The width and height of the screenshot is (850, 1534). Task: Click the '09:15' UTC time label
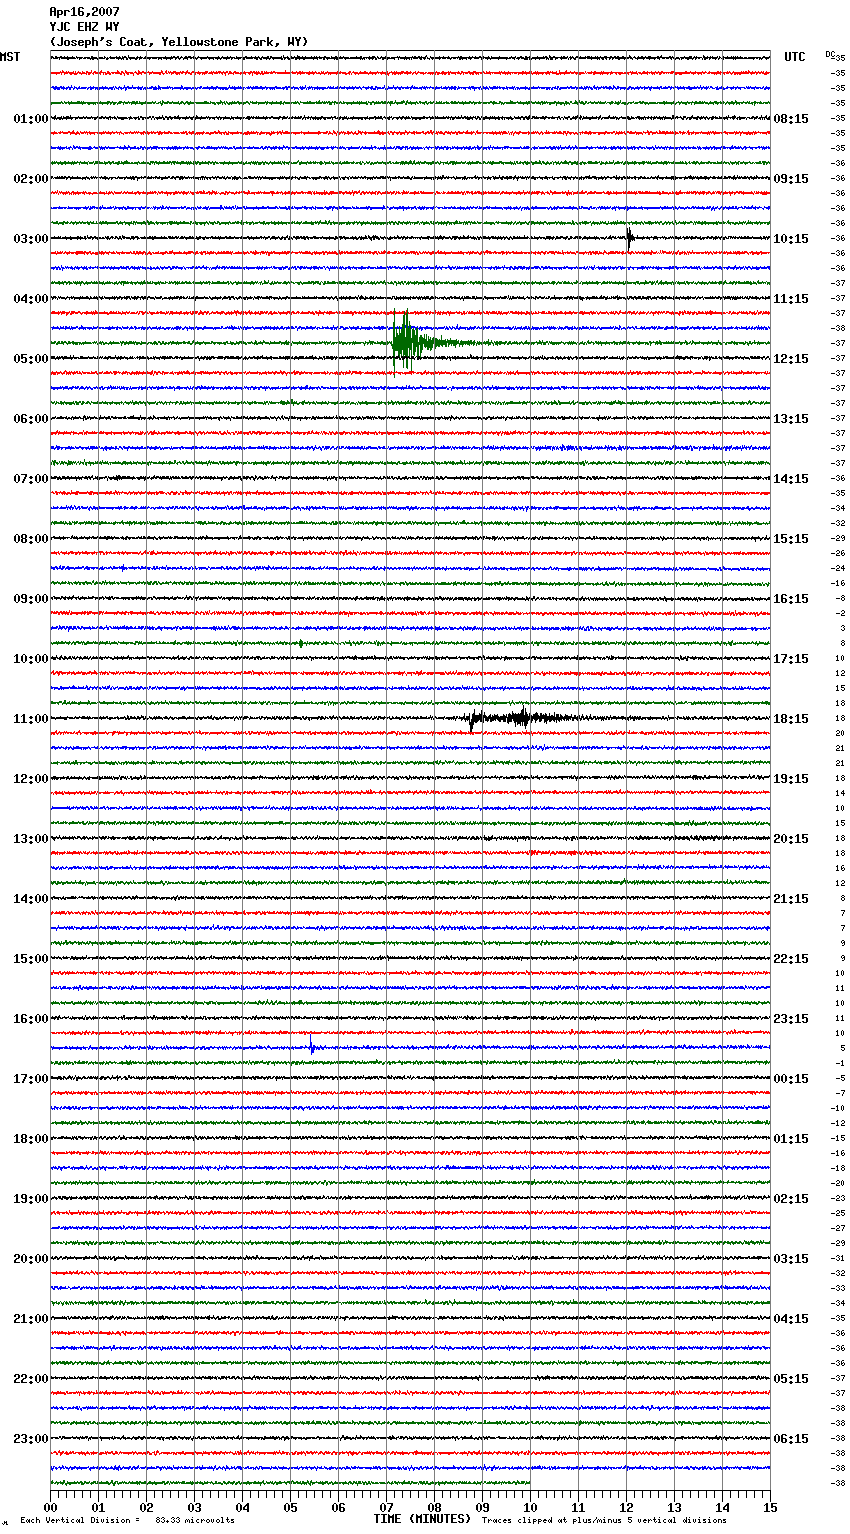791,179
